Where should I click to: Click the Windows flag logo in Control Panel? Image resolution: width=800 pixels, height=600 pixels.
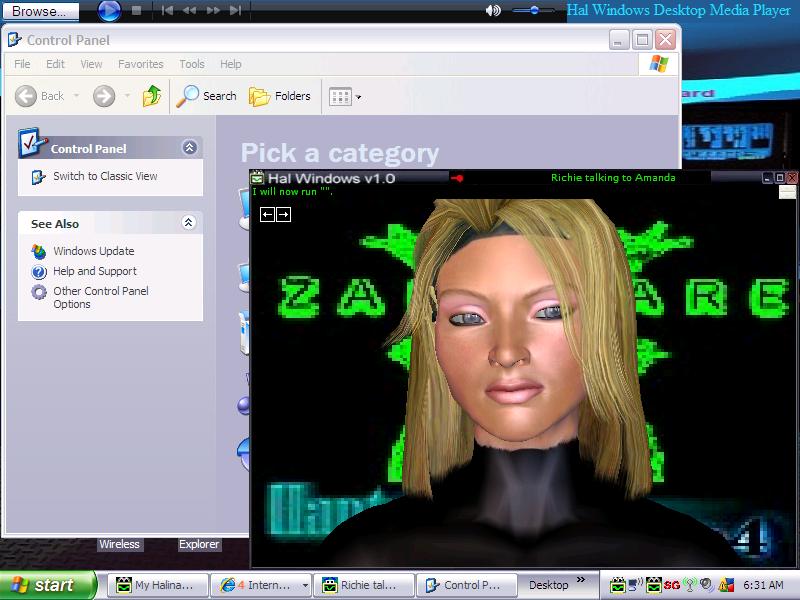click(659, 64)
